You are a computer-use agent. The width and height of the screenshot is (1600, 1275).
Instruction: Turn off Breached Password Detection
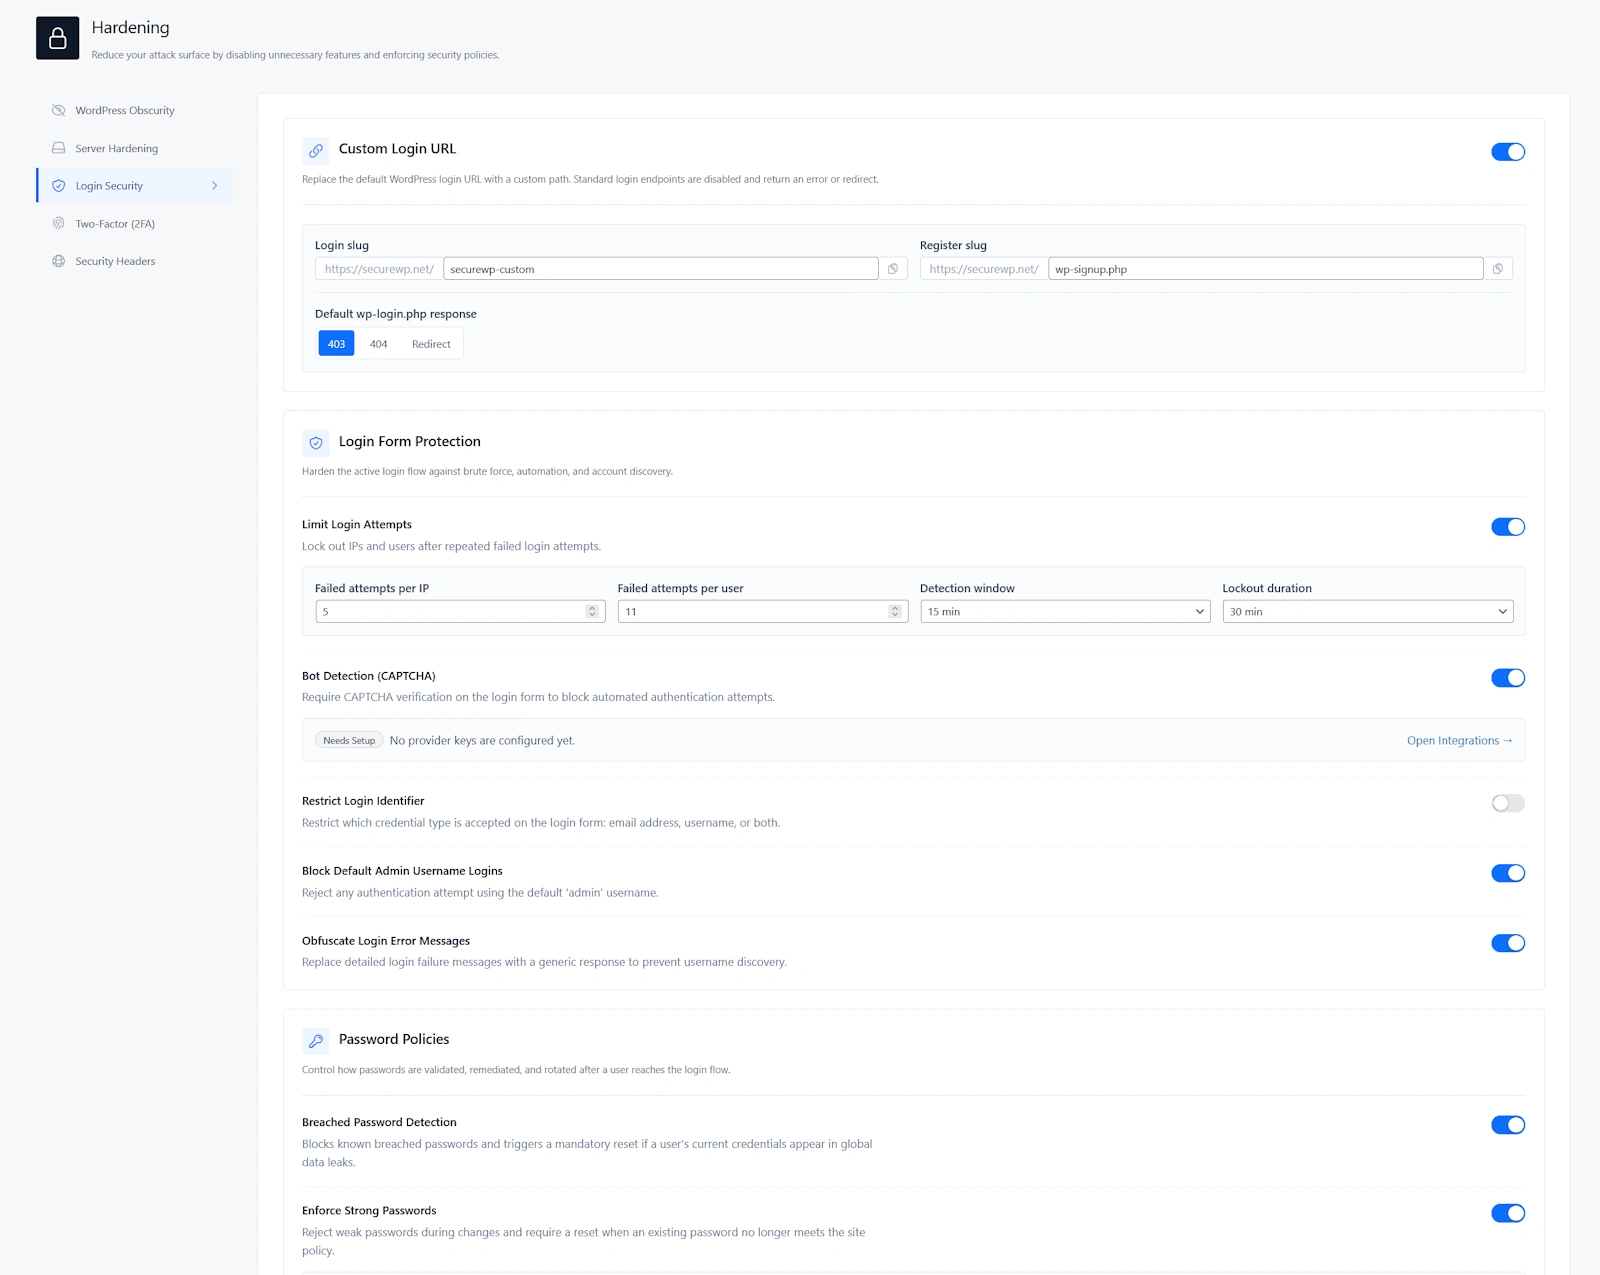[1507, 1124]
